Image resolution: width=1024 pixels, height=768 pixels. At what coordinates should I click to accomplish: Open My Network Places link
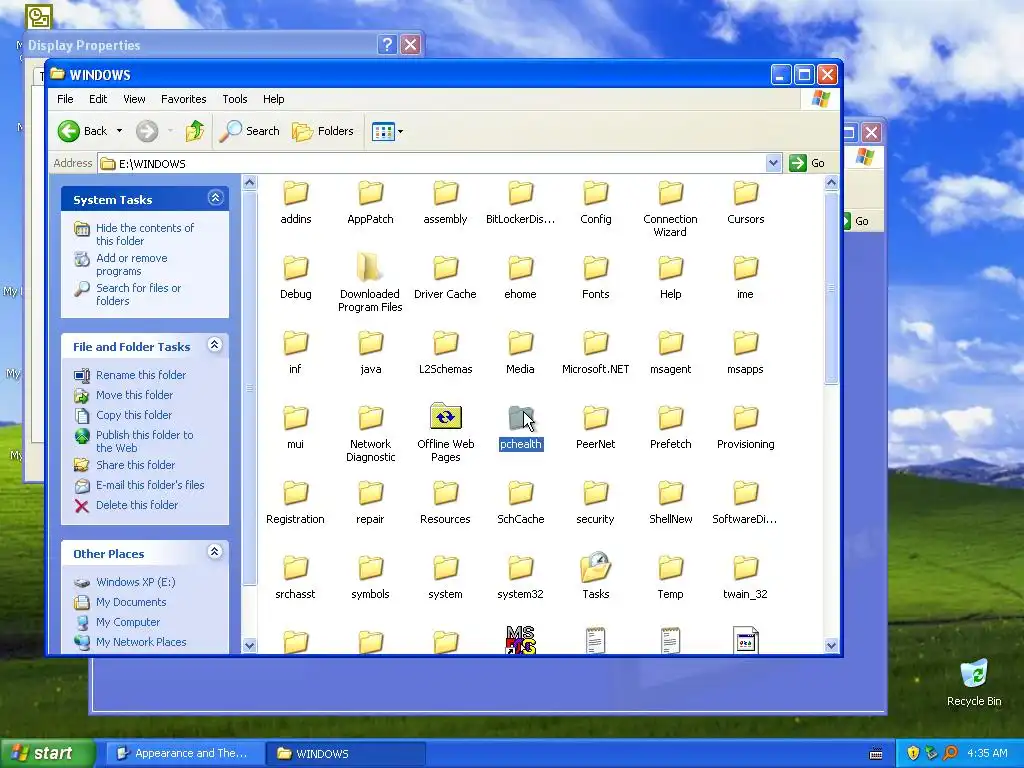(140, 642)
